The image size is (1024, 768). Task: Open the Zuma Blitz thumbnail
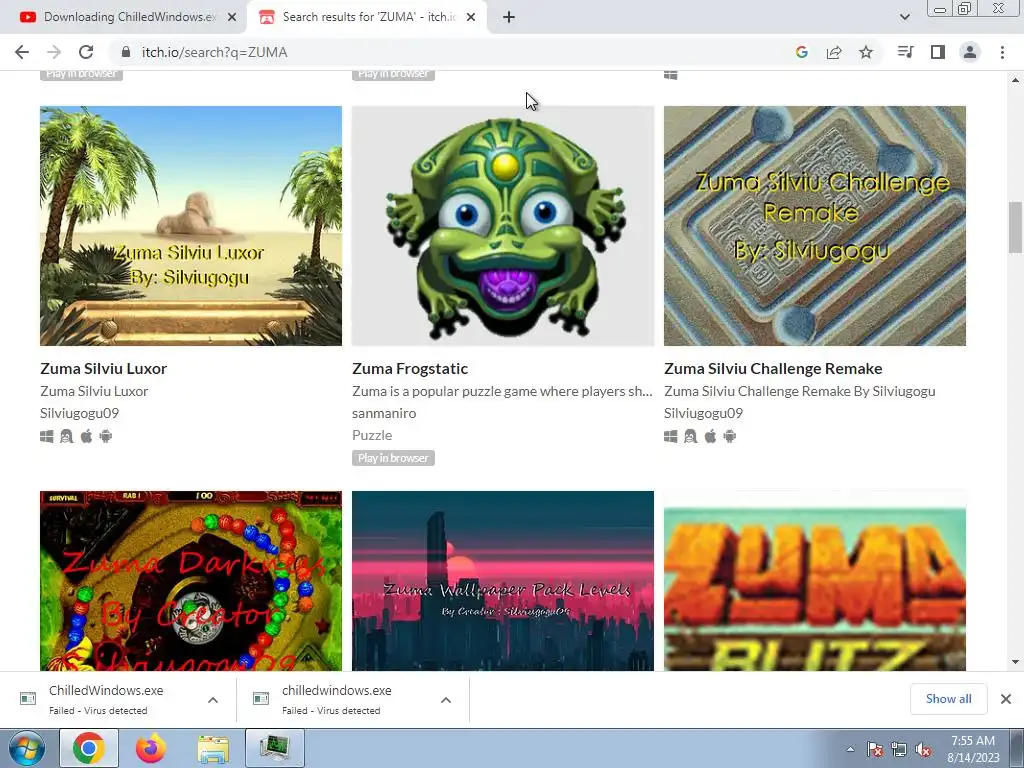814,581
